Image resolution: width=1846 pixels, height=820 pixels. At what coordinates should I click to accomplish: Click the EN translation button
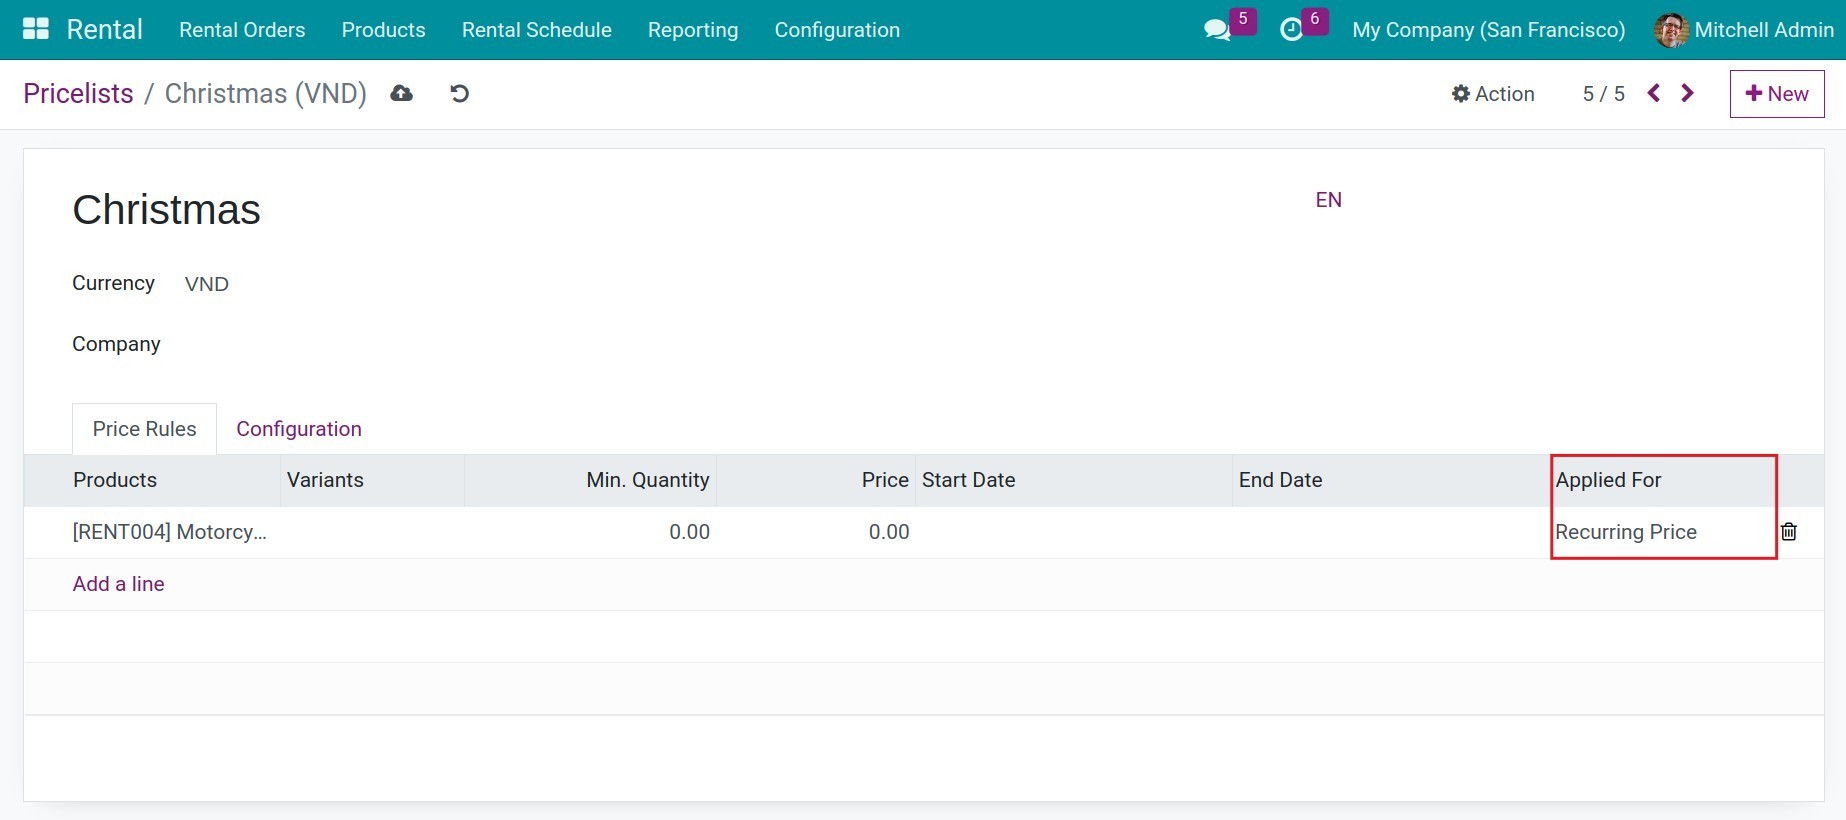tap(1328, 200)
